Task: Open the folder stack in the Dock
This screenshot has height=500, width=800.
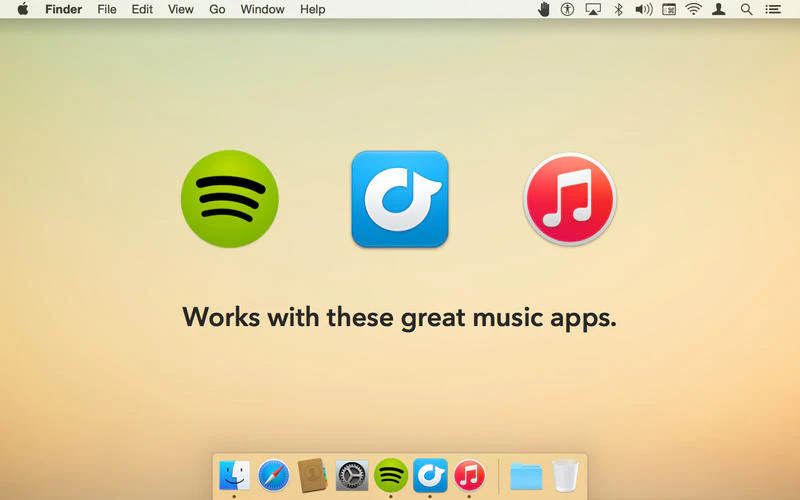Action: pos(526,477)
